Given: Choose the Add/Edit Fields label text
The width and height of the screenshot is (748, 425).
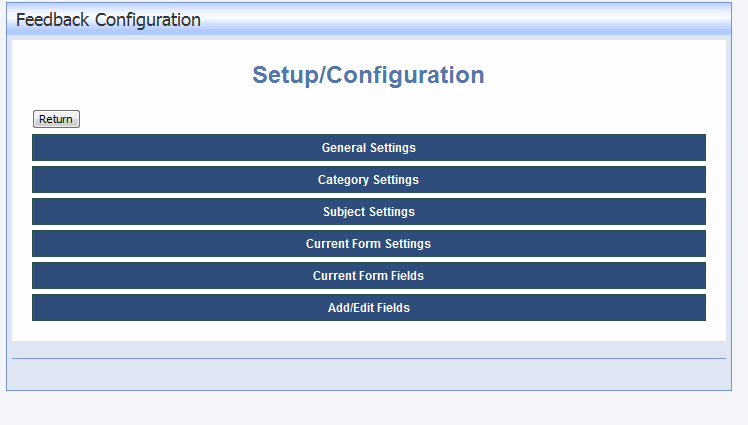Looking at the screenshot, I should click(369, 308).
